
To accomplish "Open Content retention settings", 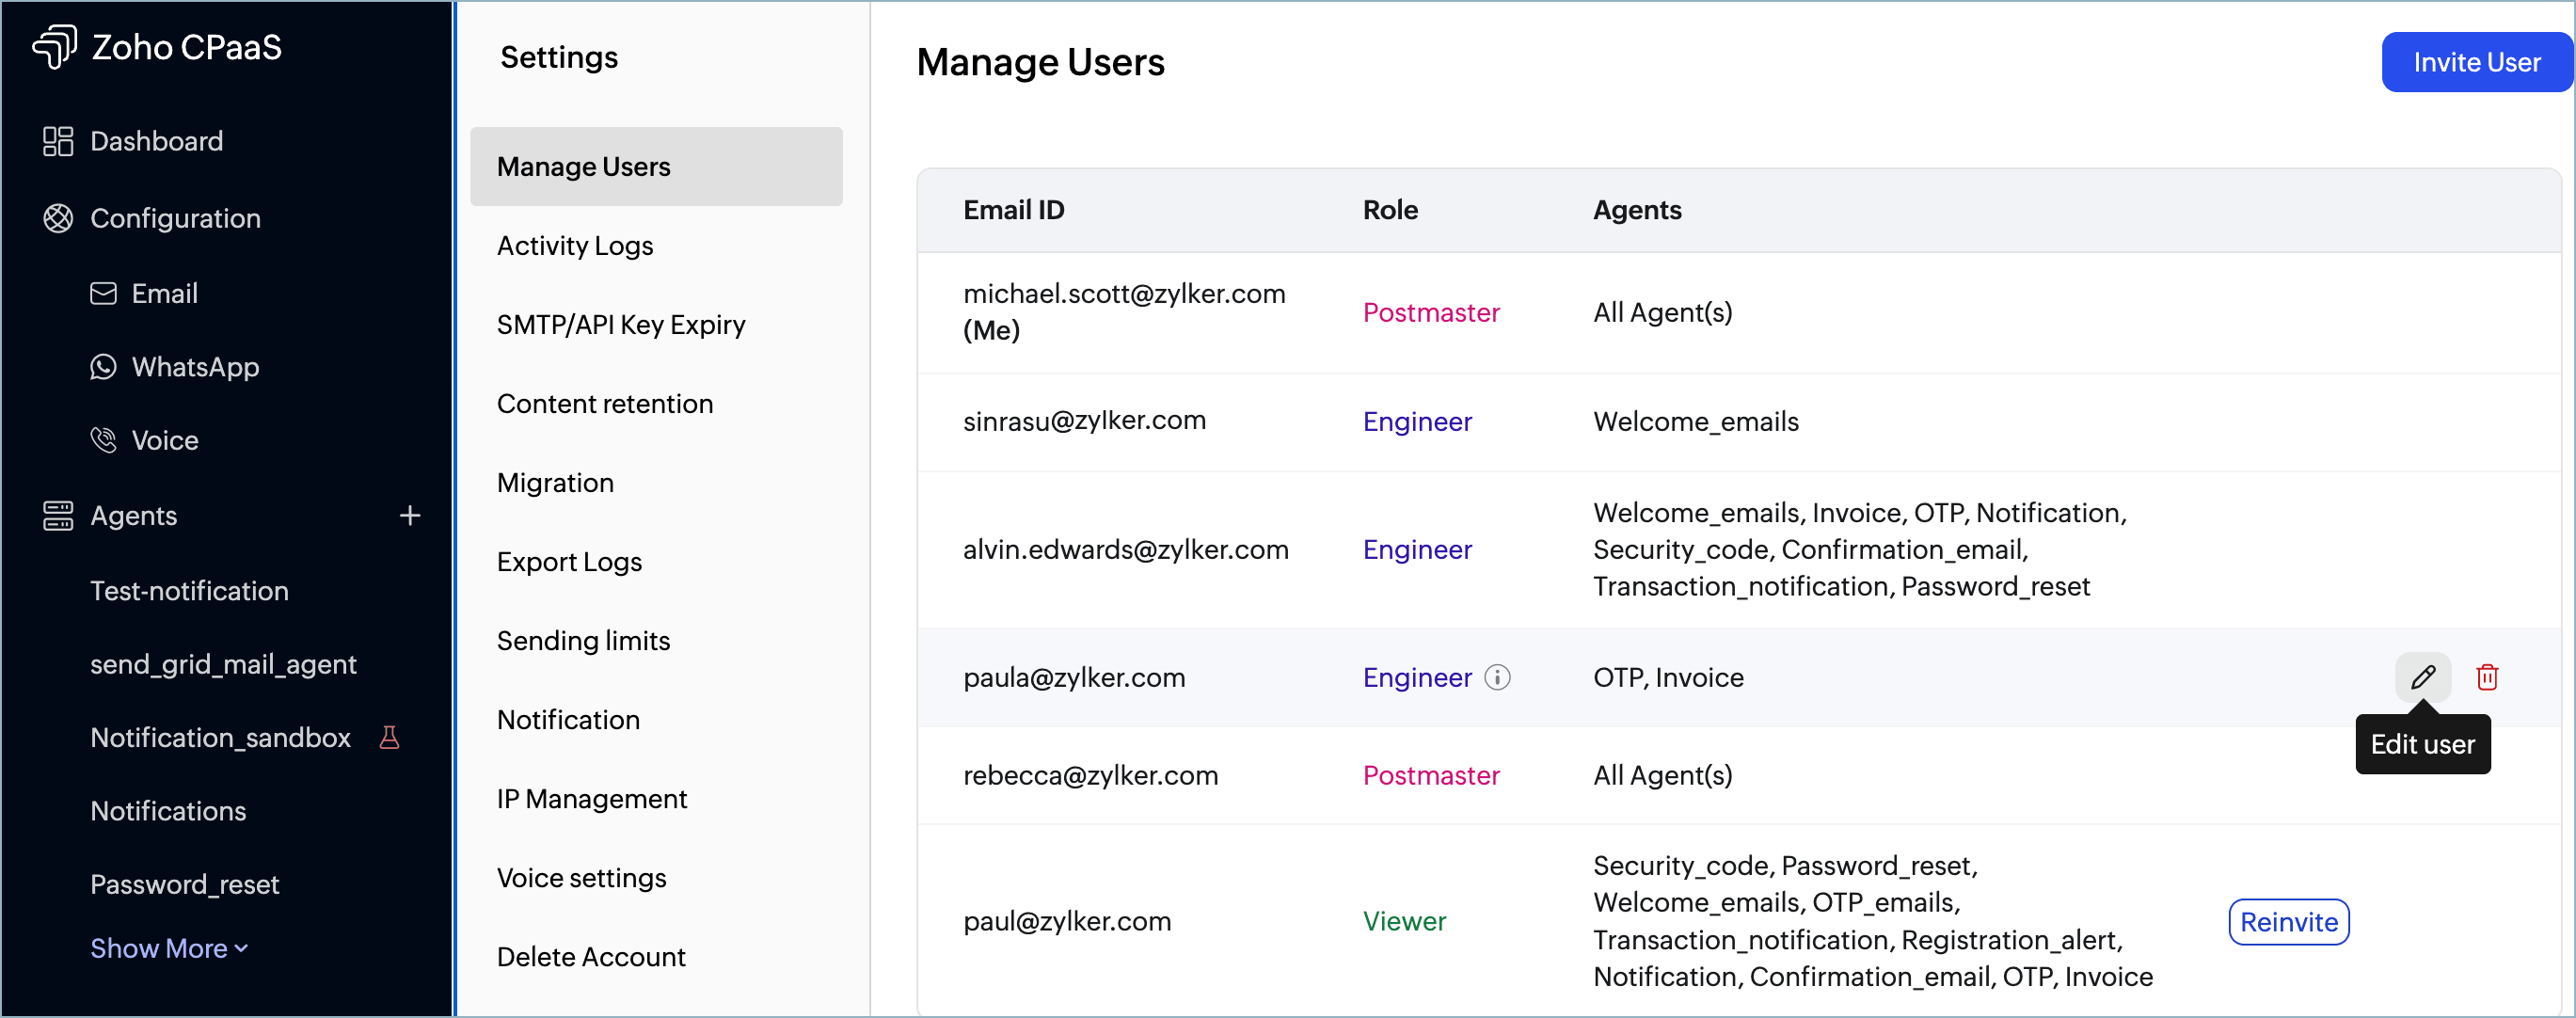I will point(605,403).
